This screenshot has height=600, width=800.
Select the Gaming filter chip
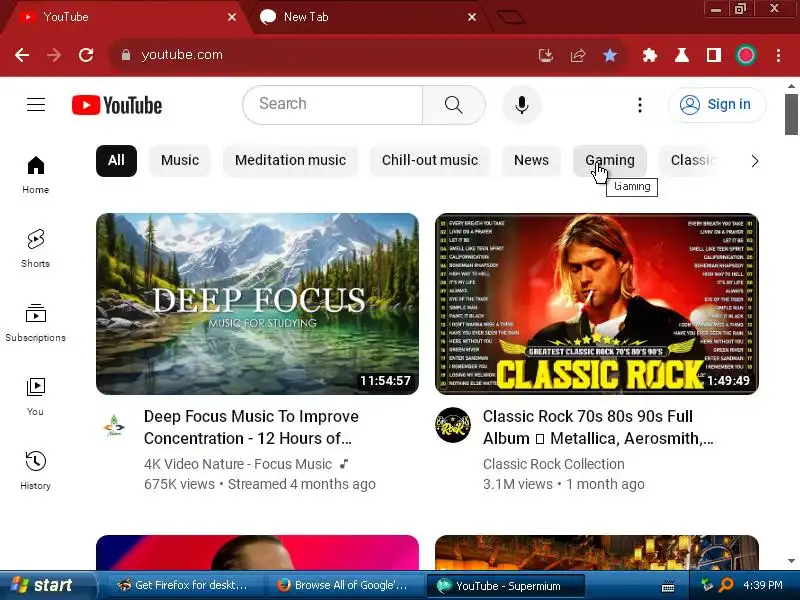[610, 161]
